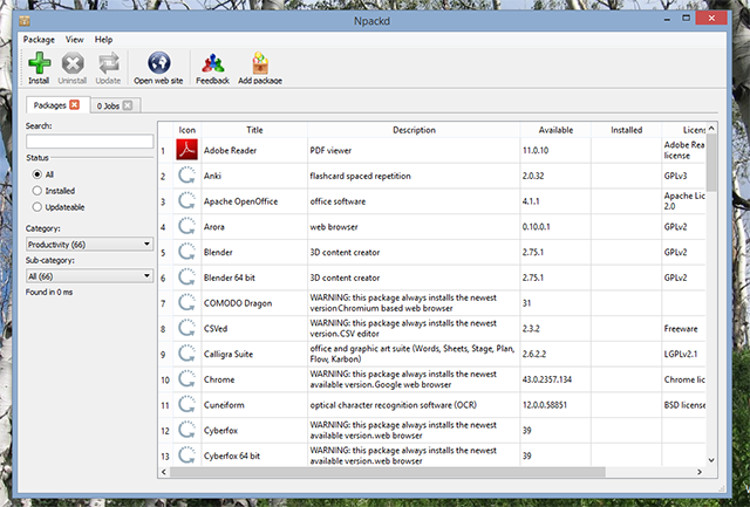Click the loading icon next to Cuneiform
The image size is (750, 507).
click(187, 405)
